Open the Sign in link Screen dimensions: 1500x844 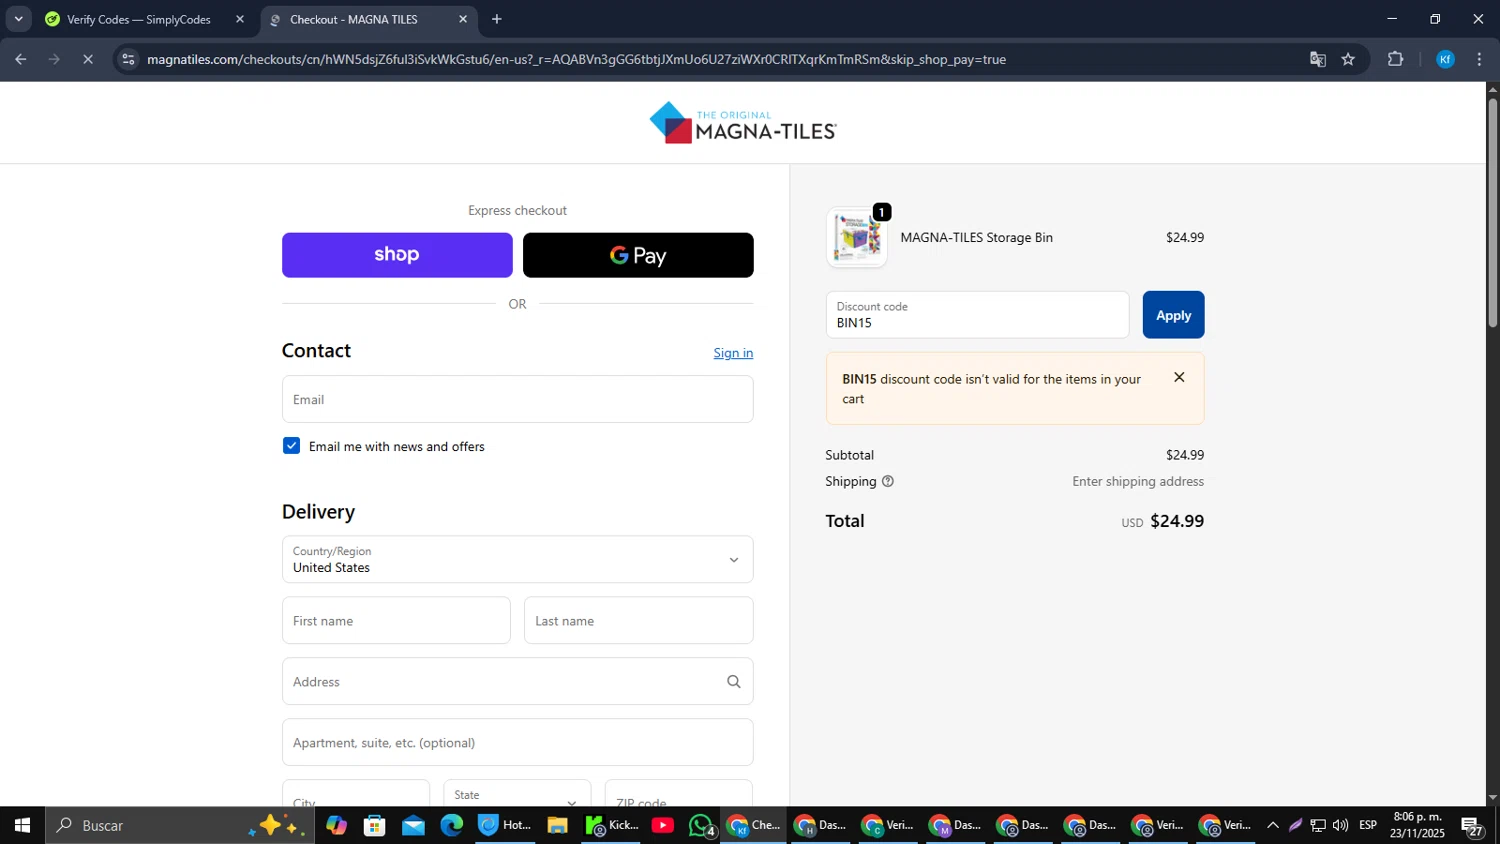(733, 353)
